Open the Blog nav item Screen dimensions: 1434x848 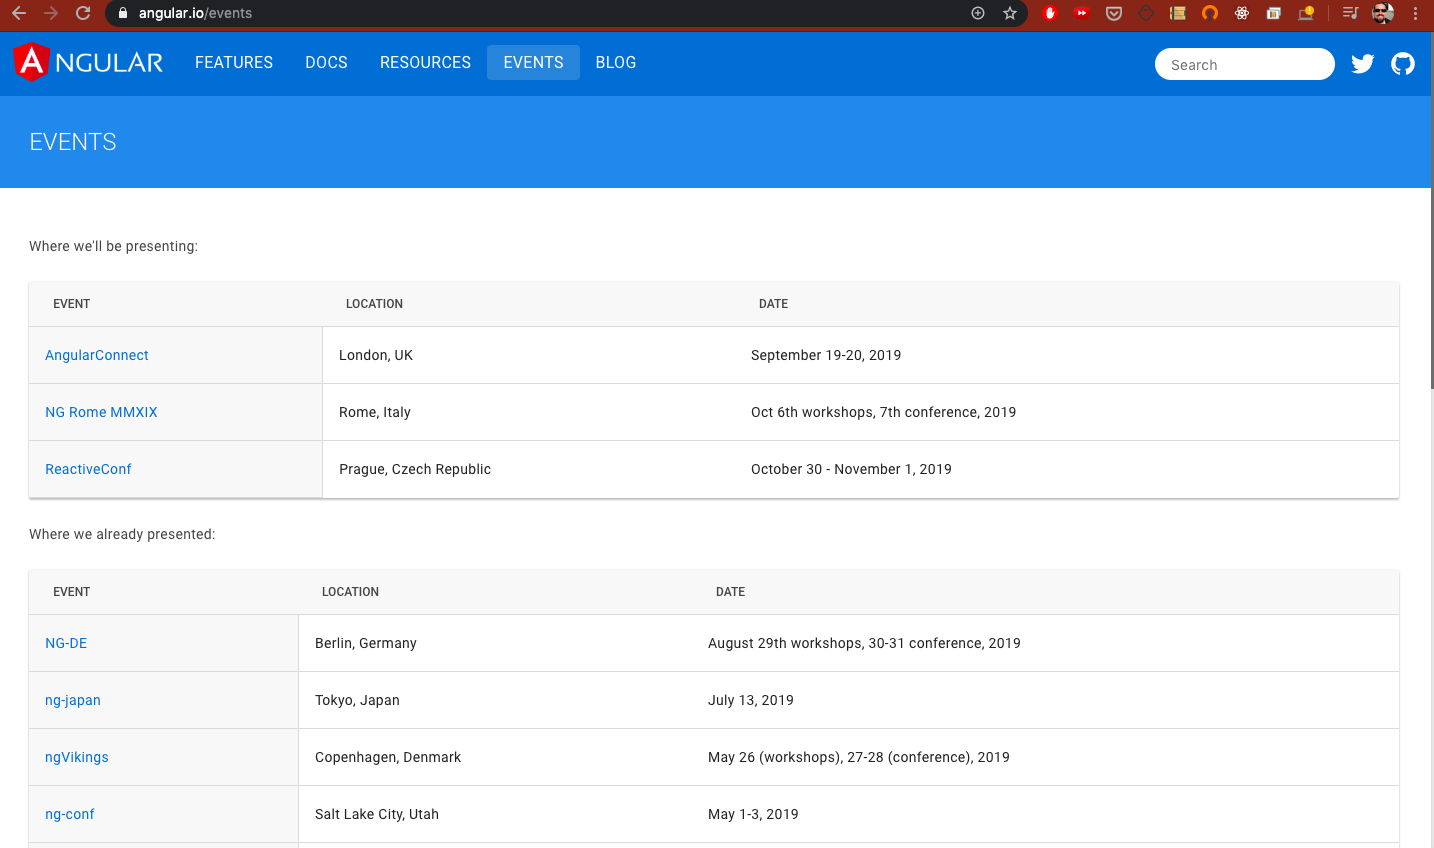point(616,62)
